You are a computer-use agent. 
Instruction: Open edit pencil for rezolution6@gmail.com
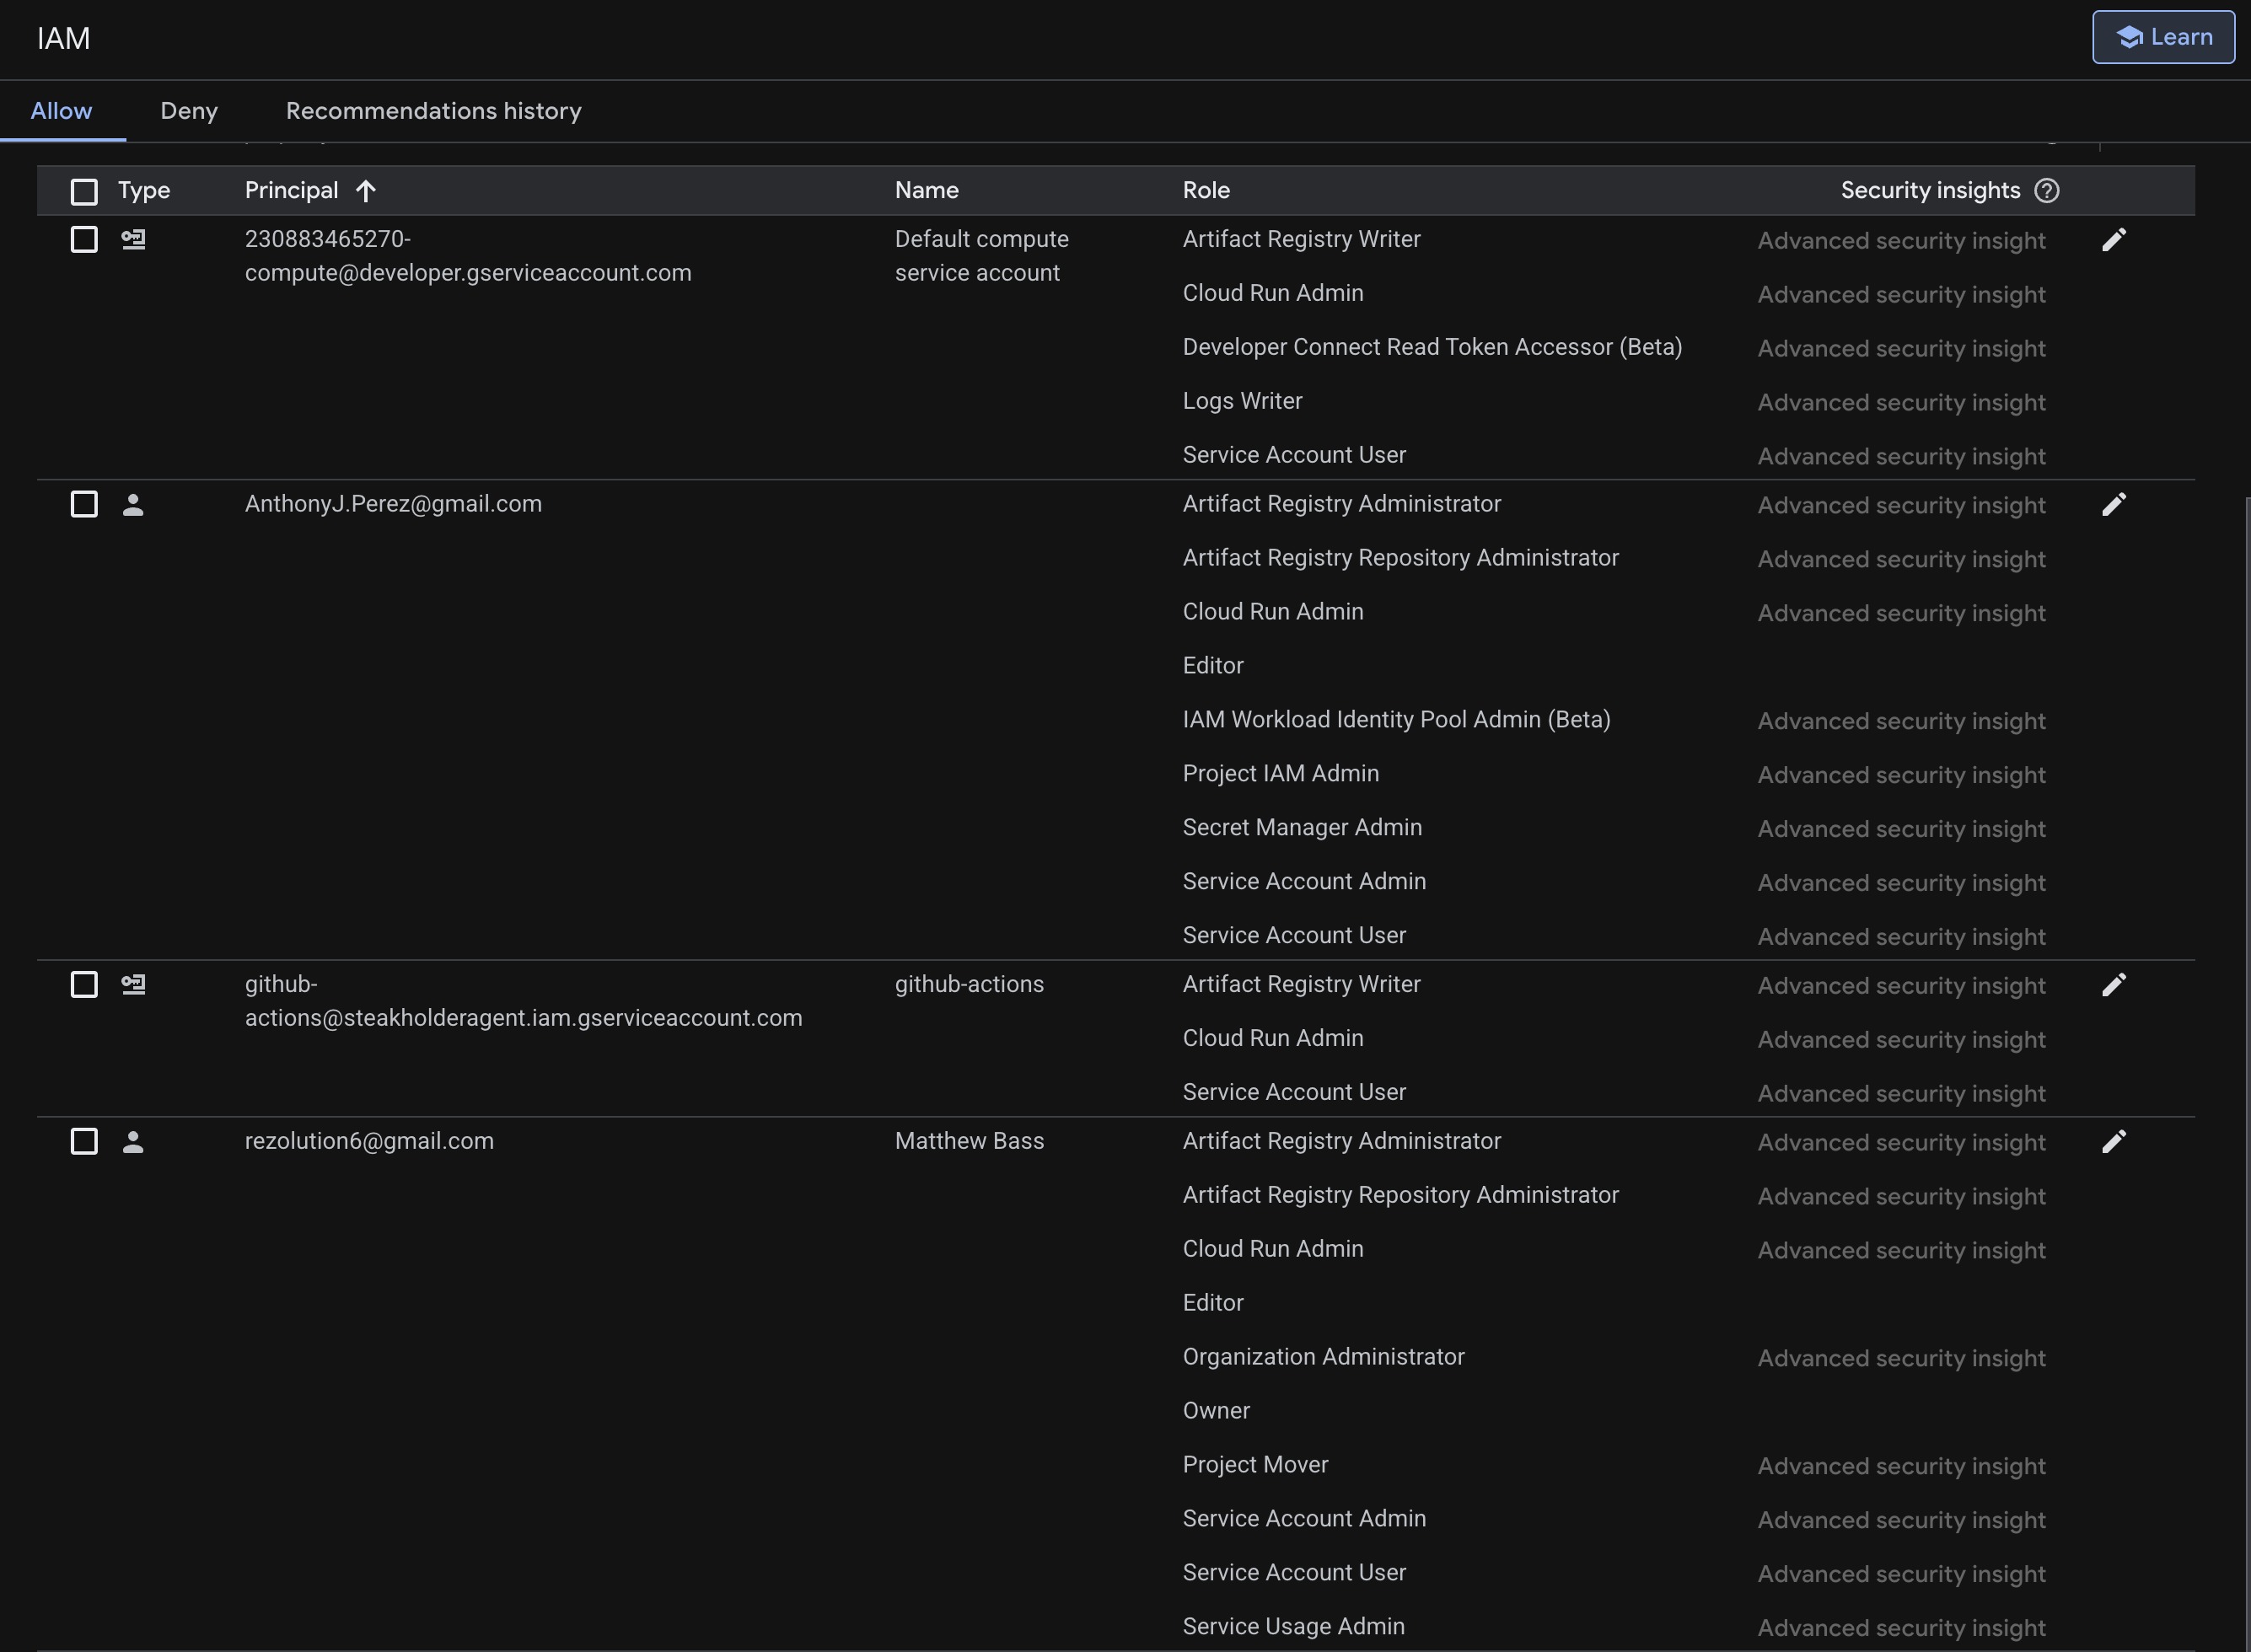tap(2113, 1142)
